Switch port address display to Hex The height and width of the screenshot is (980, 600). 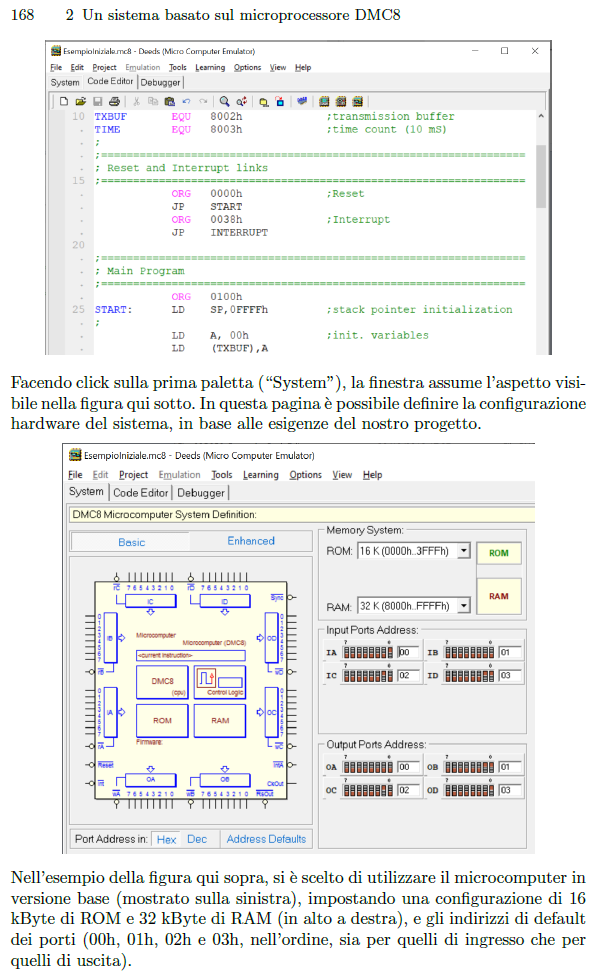pyautogui.click(x=166, y=839)
